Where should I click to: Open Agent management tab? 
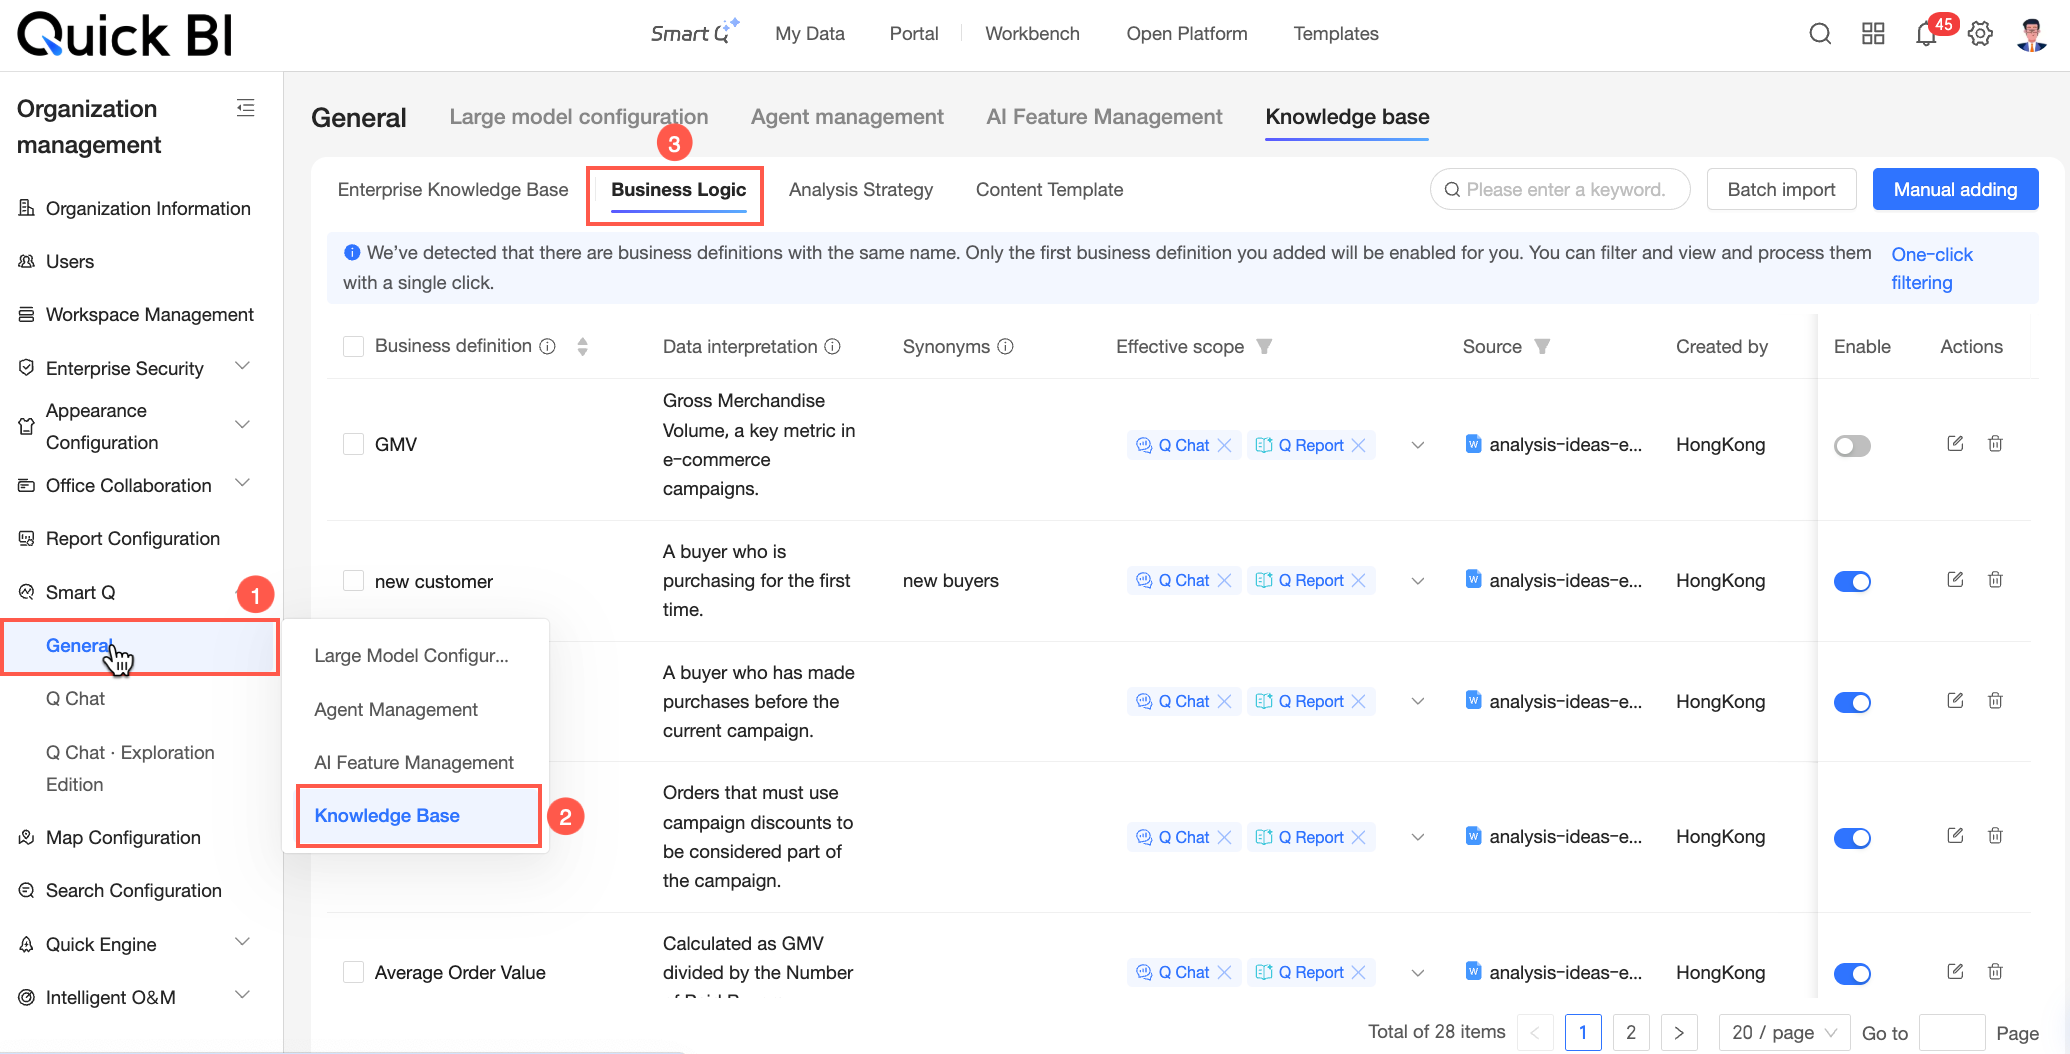847,117
